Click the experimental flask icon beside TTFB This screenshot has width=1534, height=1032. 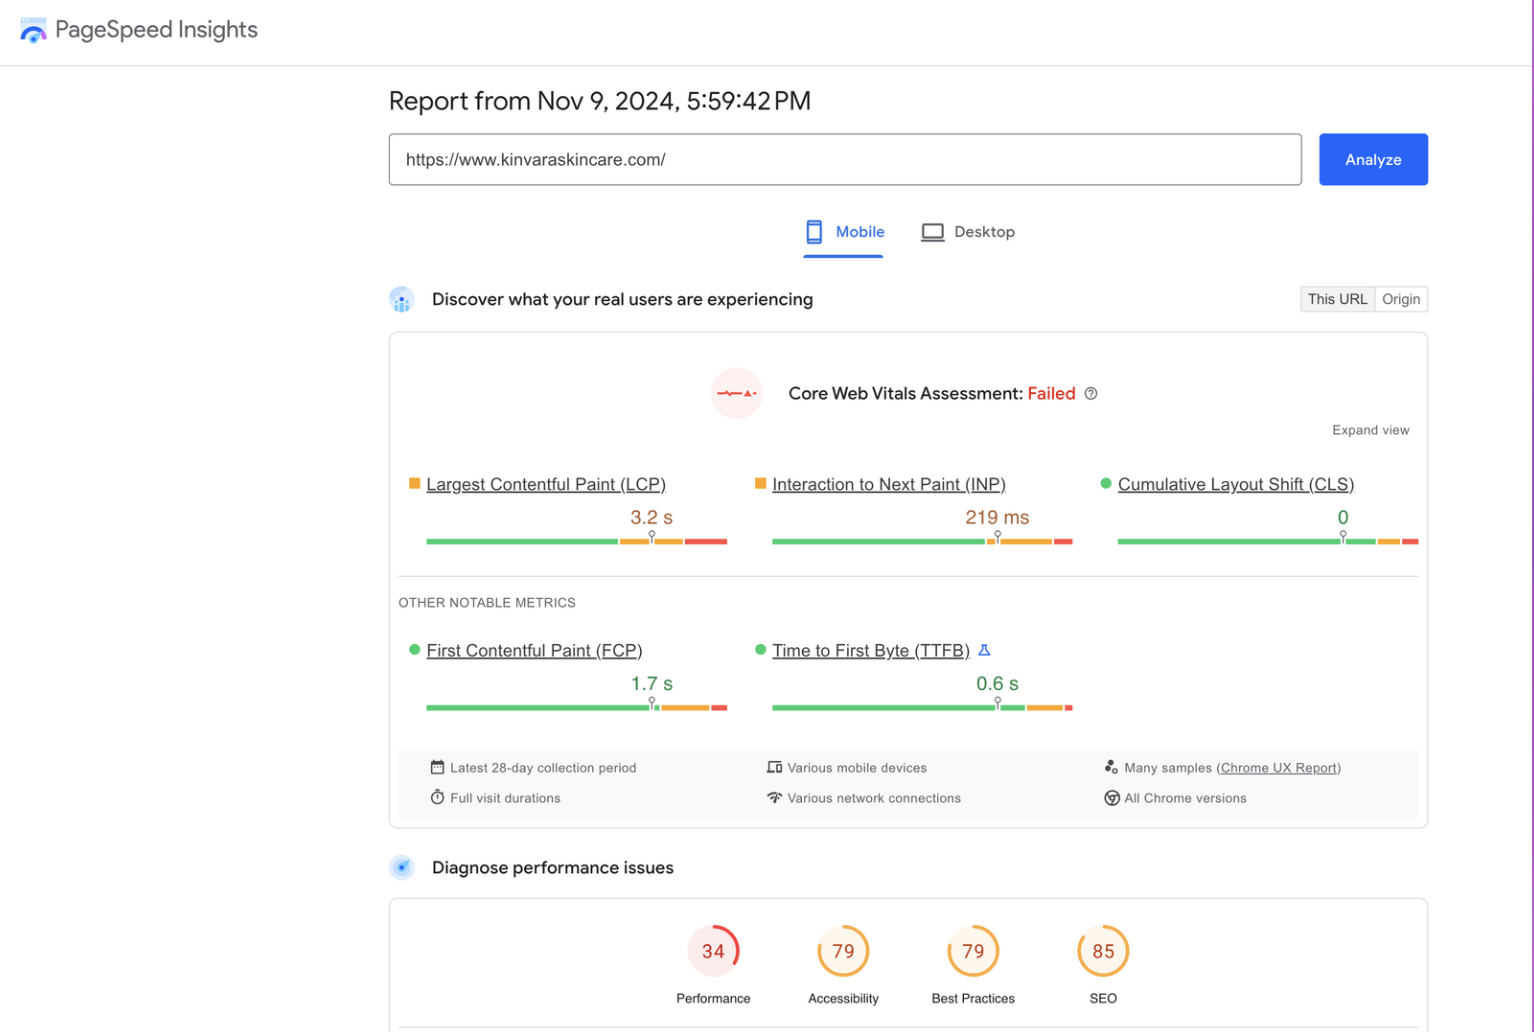[x=984, y=650]
